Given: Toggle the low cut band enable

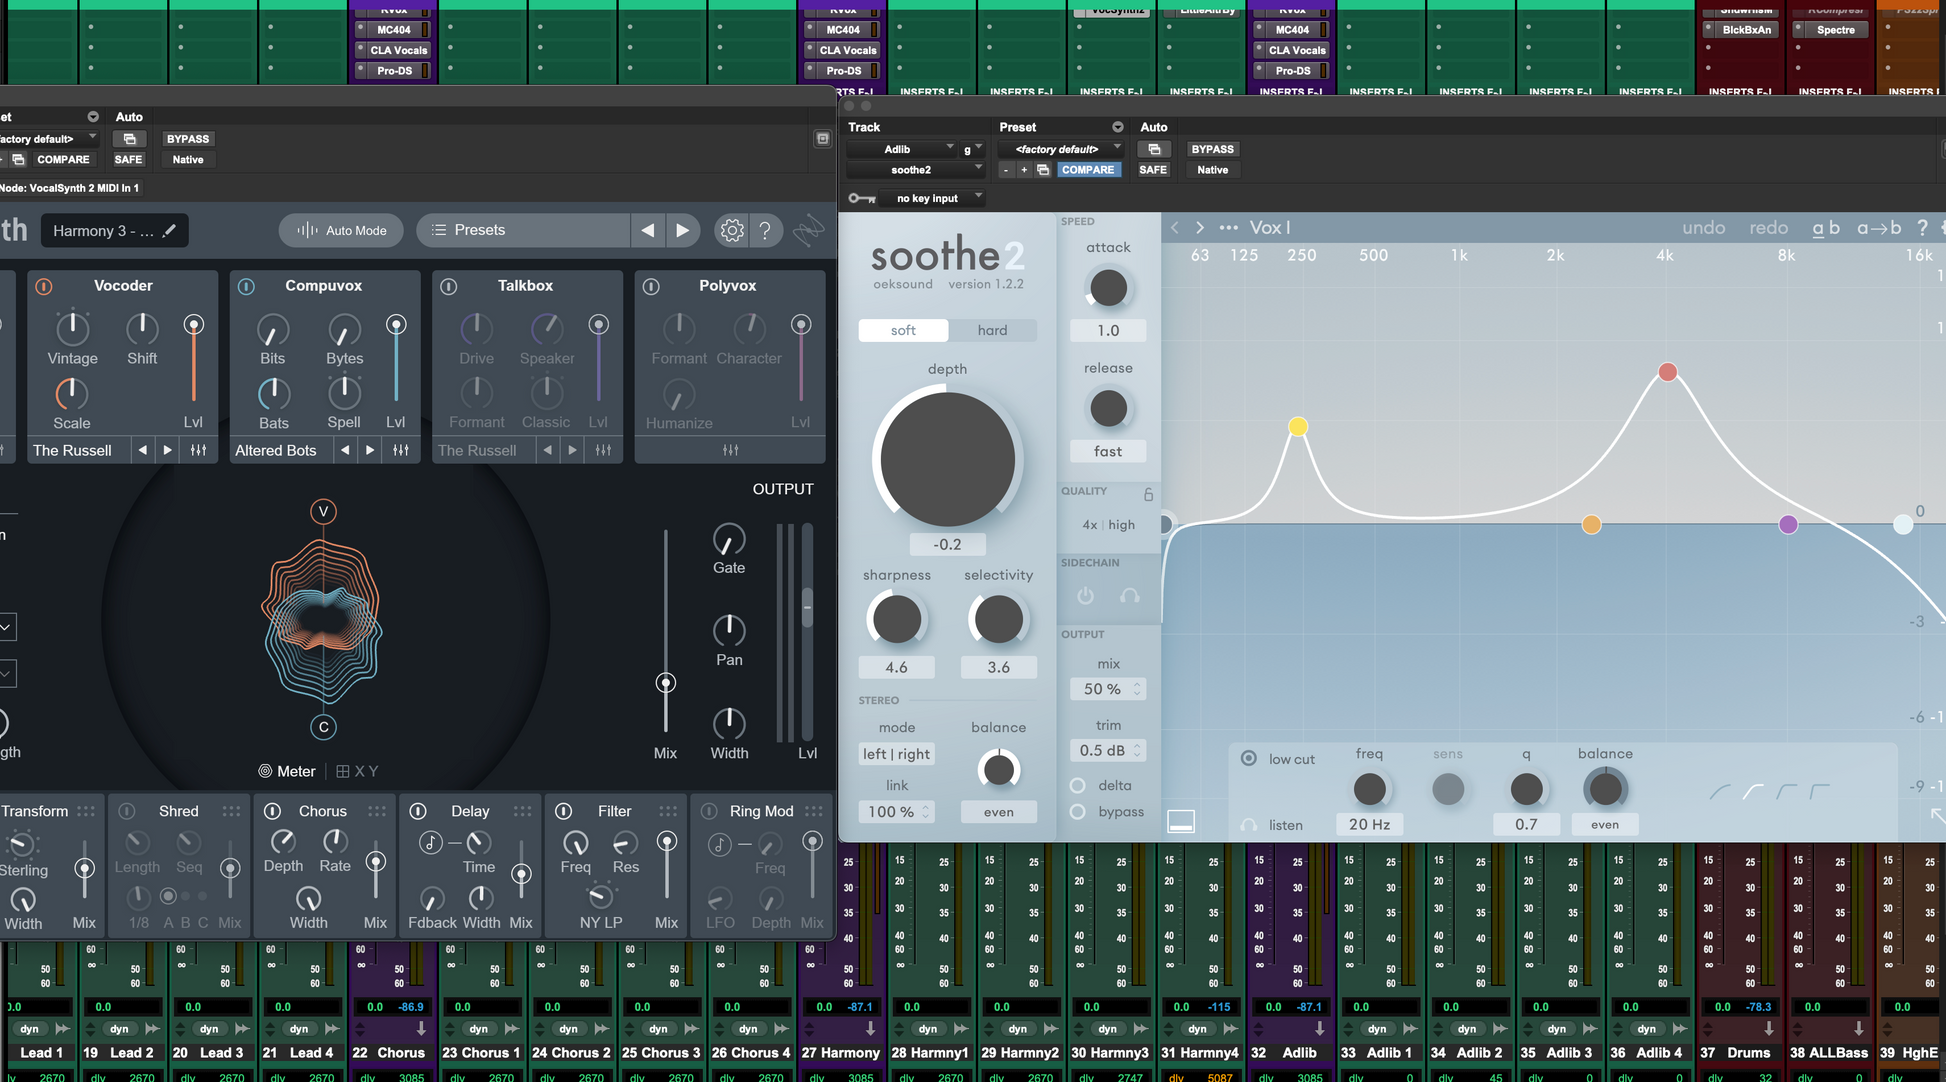Looking at the screenshot, I should click(1248, 758).
